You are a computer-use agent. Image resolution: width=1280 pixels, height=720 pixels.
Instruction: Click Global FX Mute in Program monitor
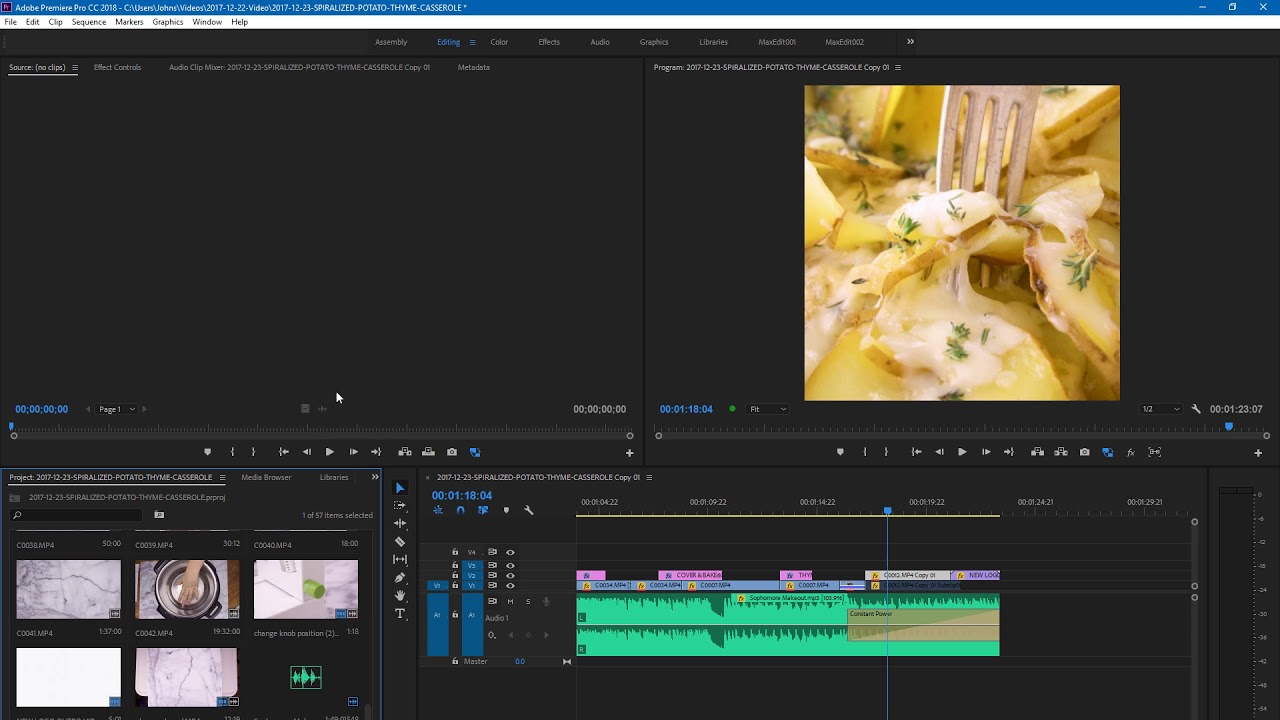coord(1131,452)
